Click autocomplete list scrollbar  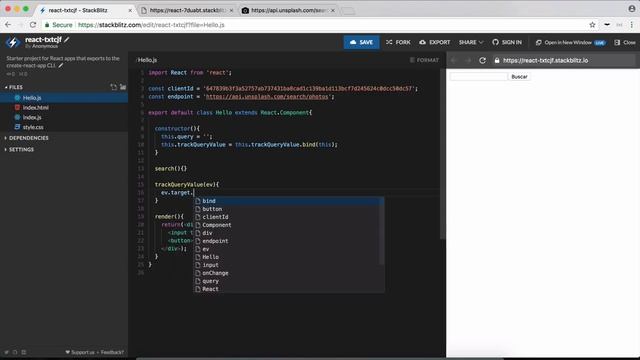point(382,231)
